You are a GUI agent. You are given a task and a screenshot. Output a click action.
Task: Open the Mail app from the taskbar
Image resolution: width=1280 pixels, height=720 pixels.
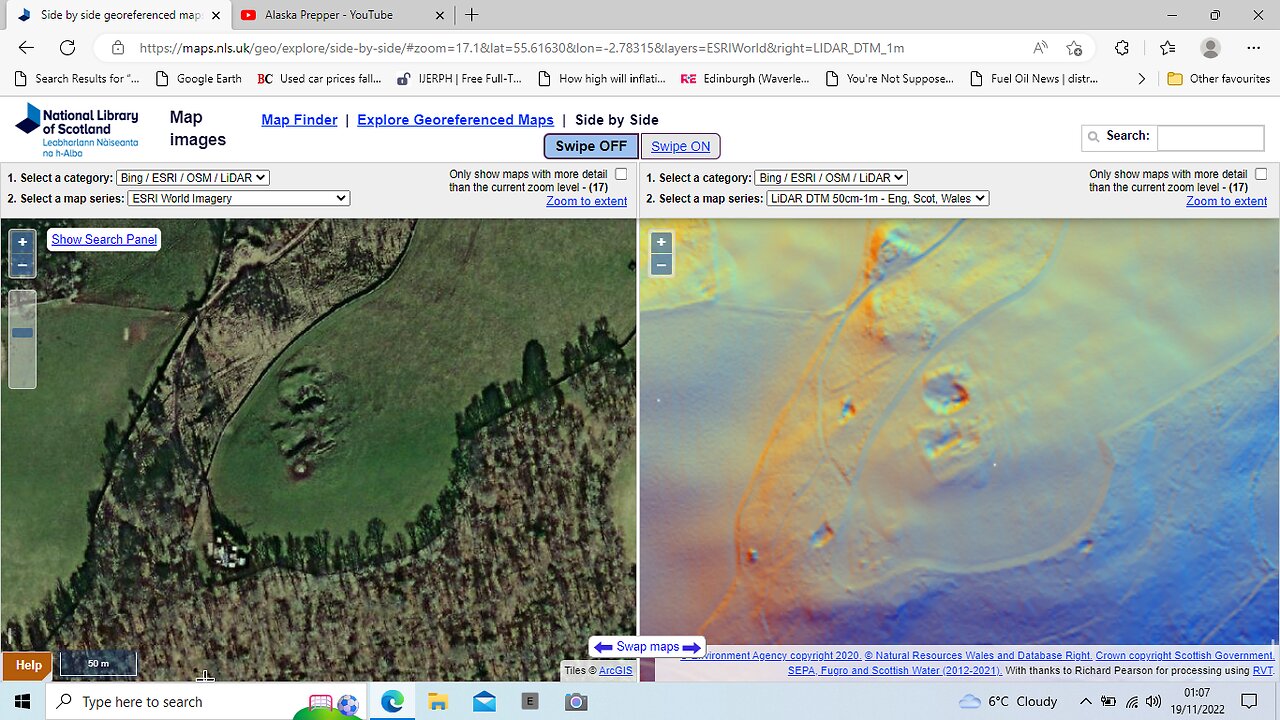tap(484, 702)
